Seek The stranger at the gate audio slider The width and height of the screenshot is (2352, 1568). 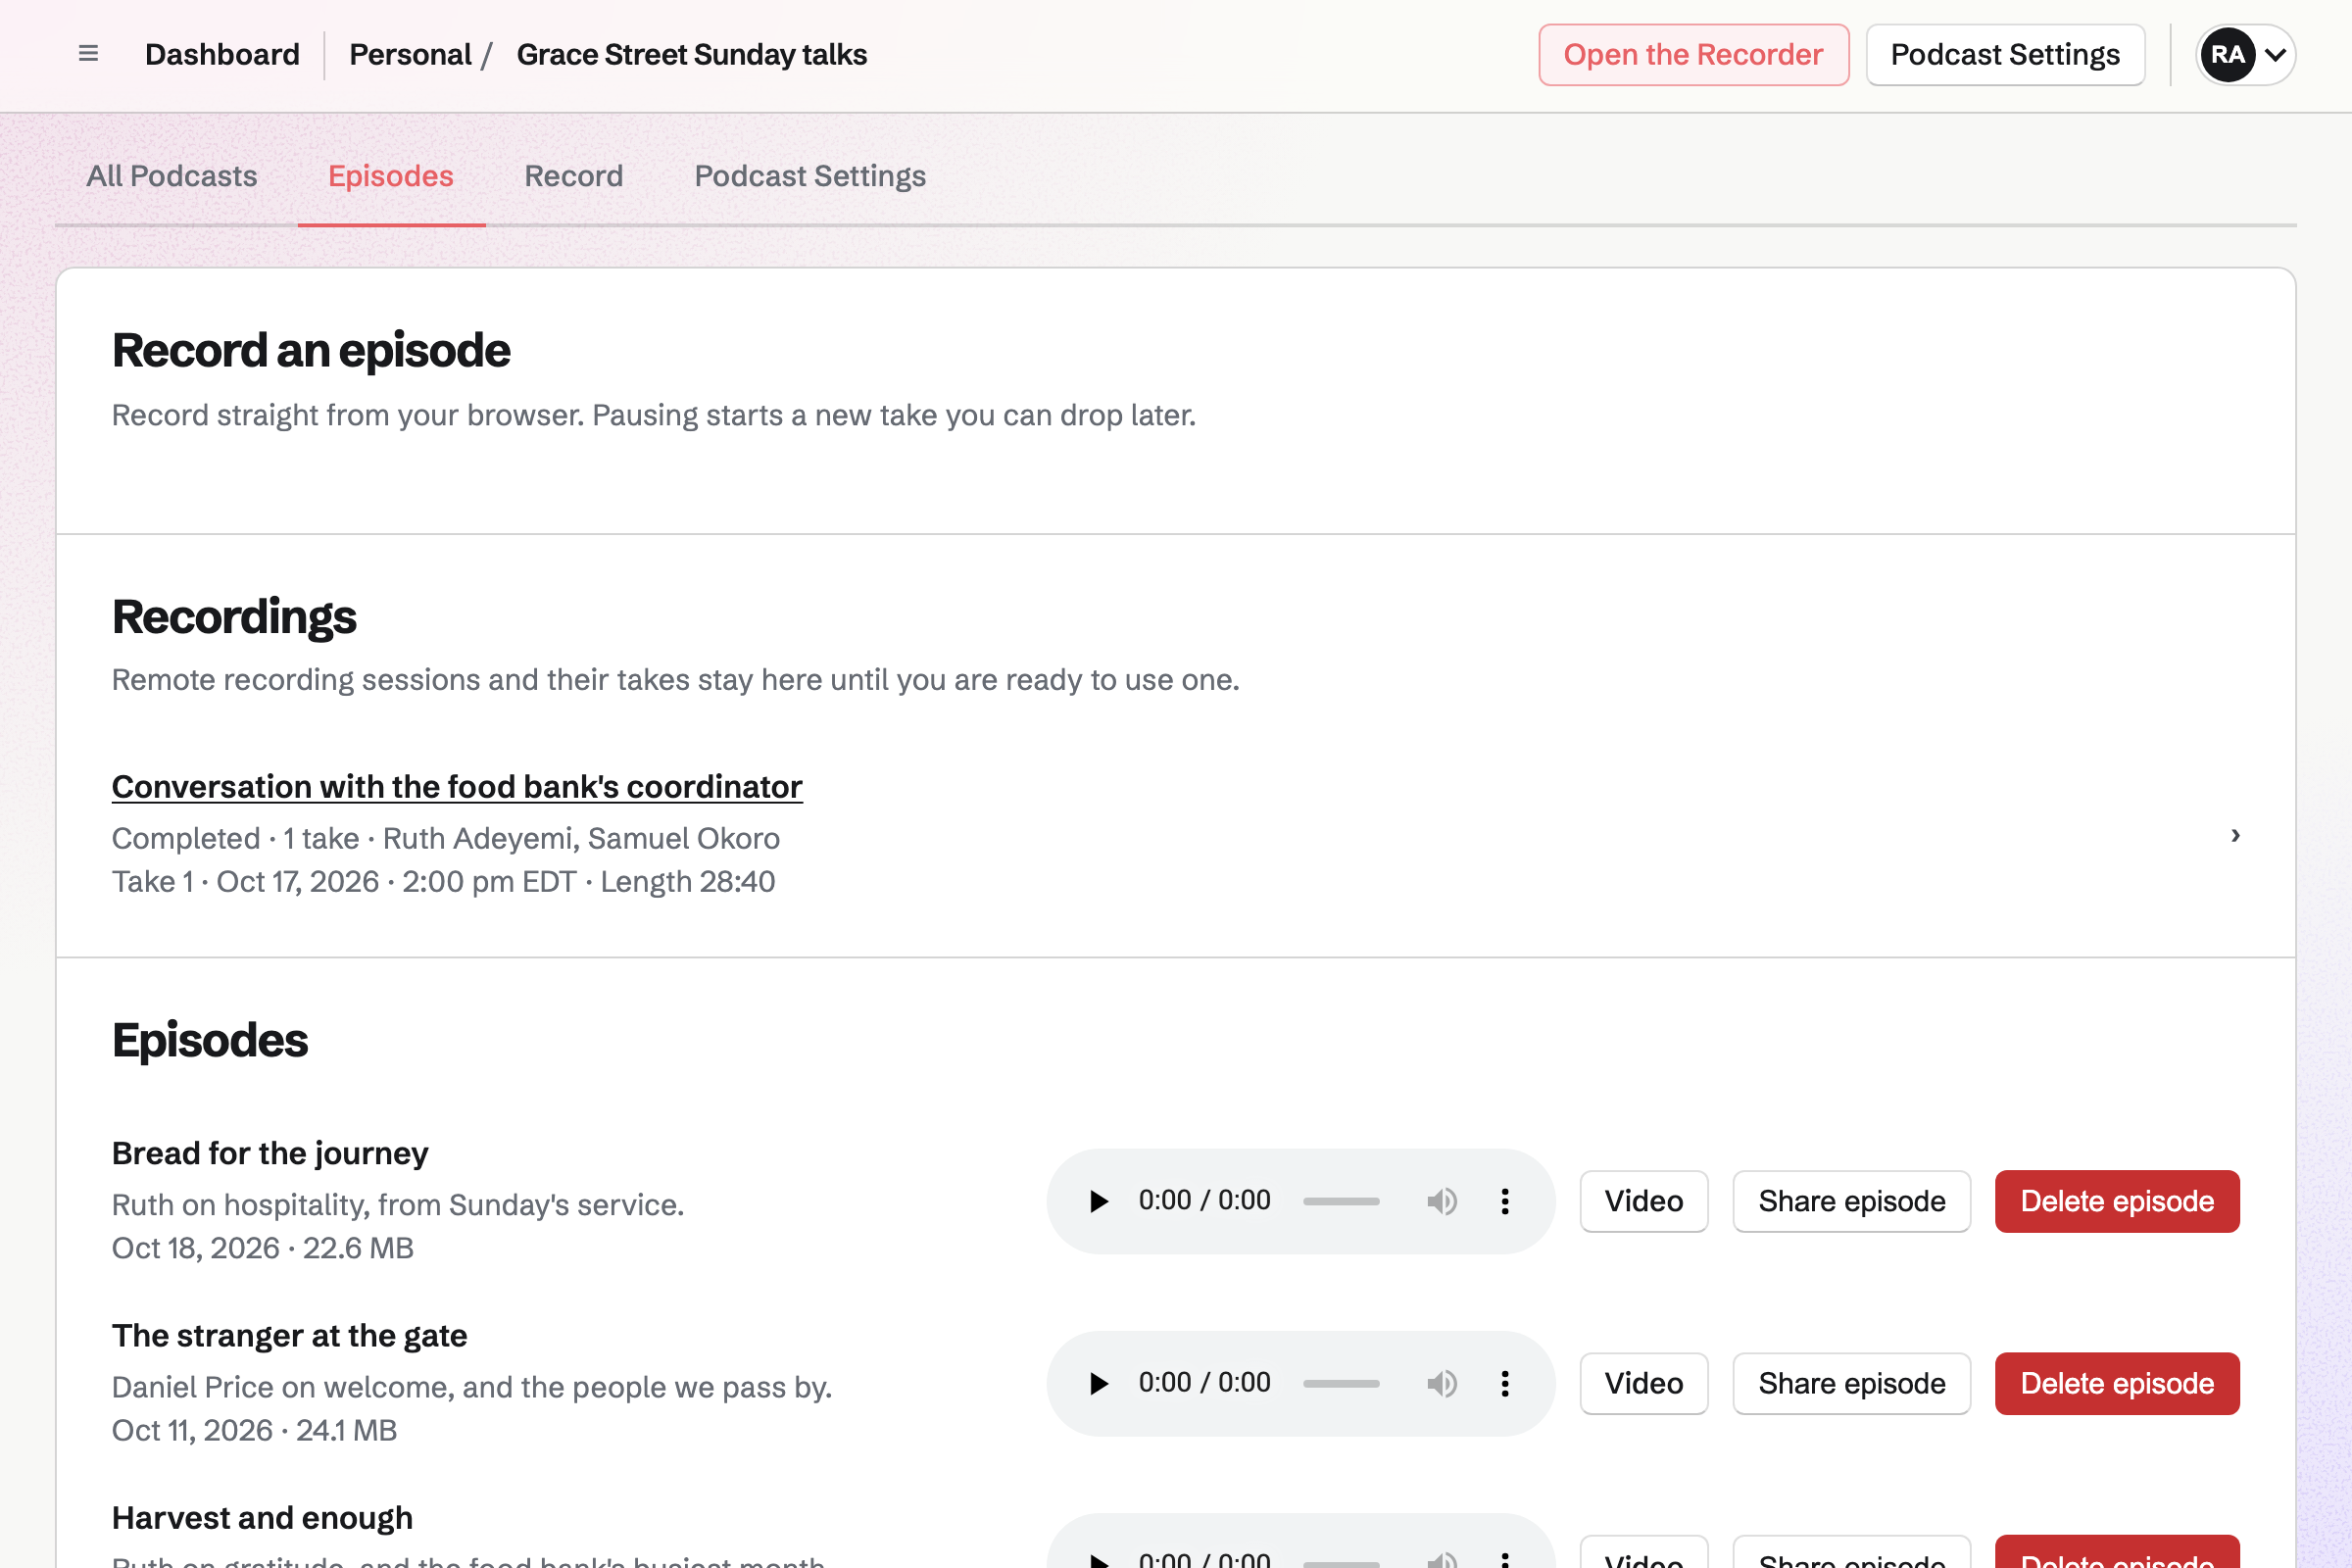(1341, 1383)
